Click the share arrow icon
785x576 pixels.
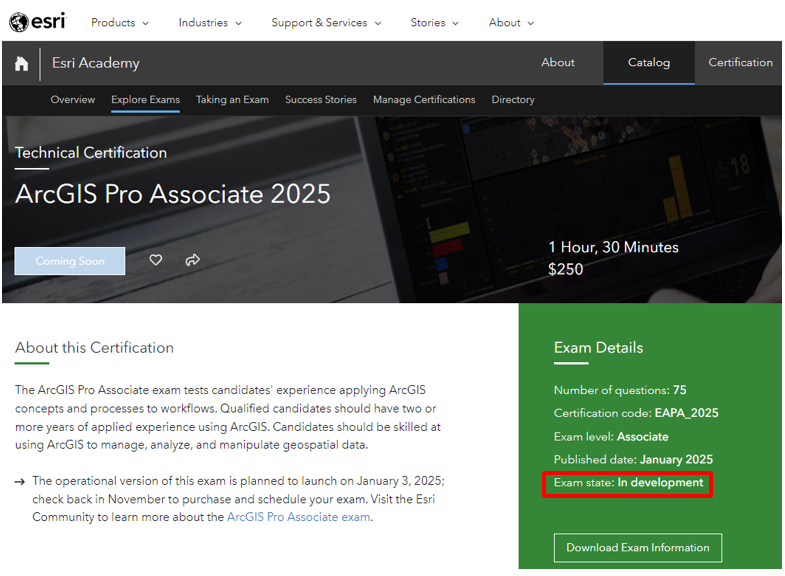tap(193, 260)
